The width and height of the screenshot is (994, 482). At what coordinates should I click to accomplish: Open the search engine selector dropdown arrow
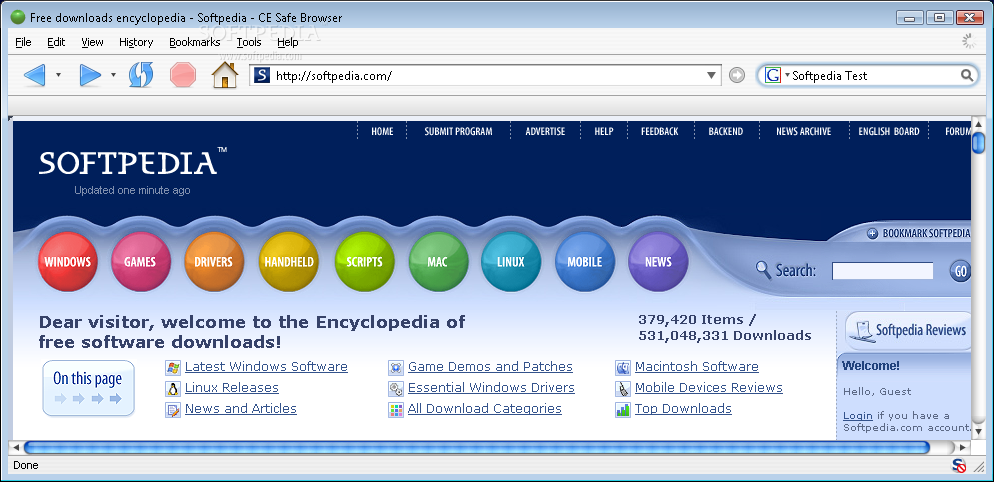pyautogui.click(x=787, y=75)
